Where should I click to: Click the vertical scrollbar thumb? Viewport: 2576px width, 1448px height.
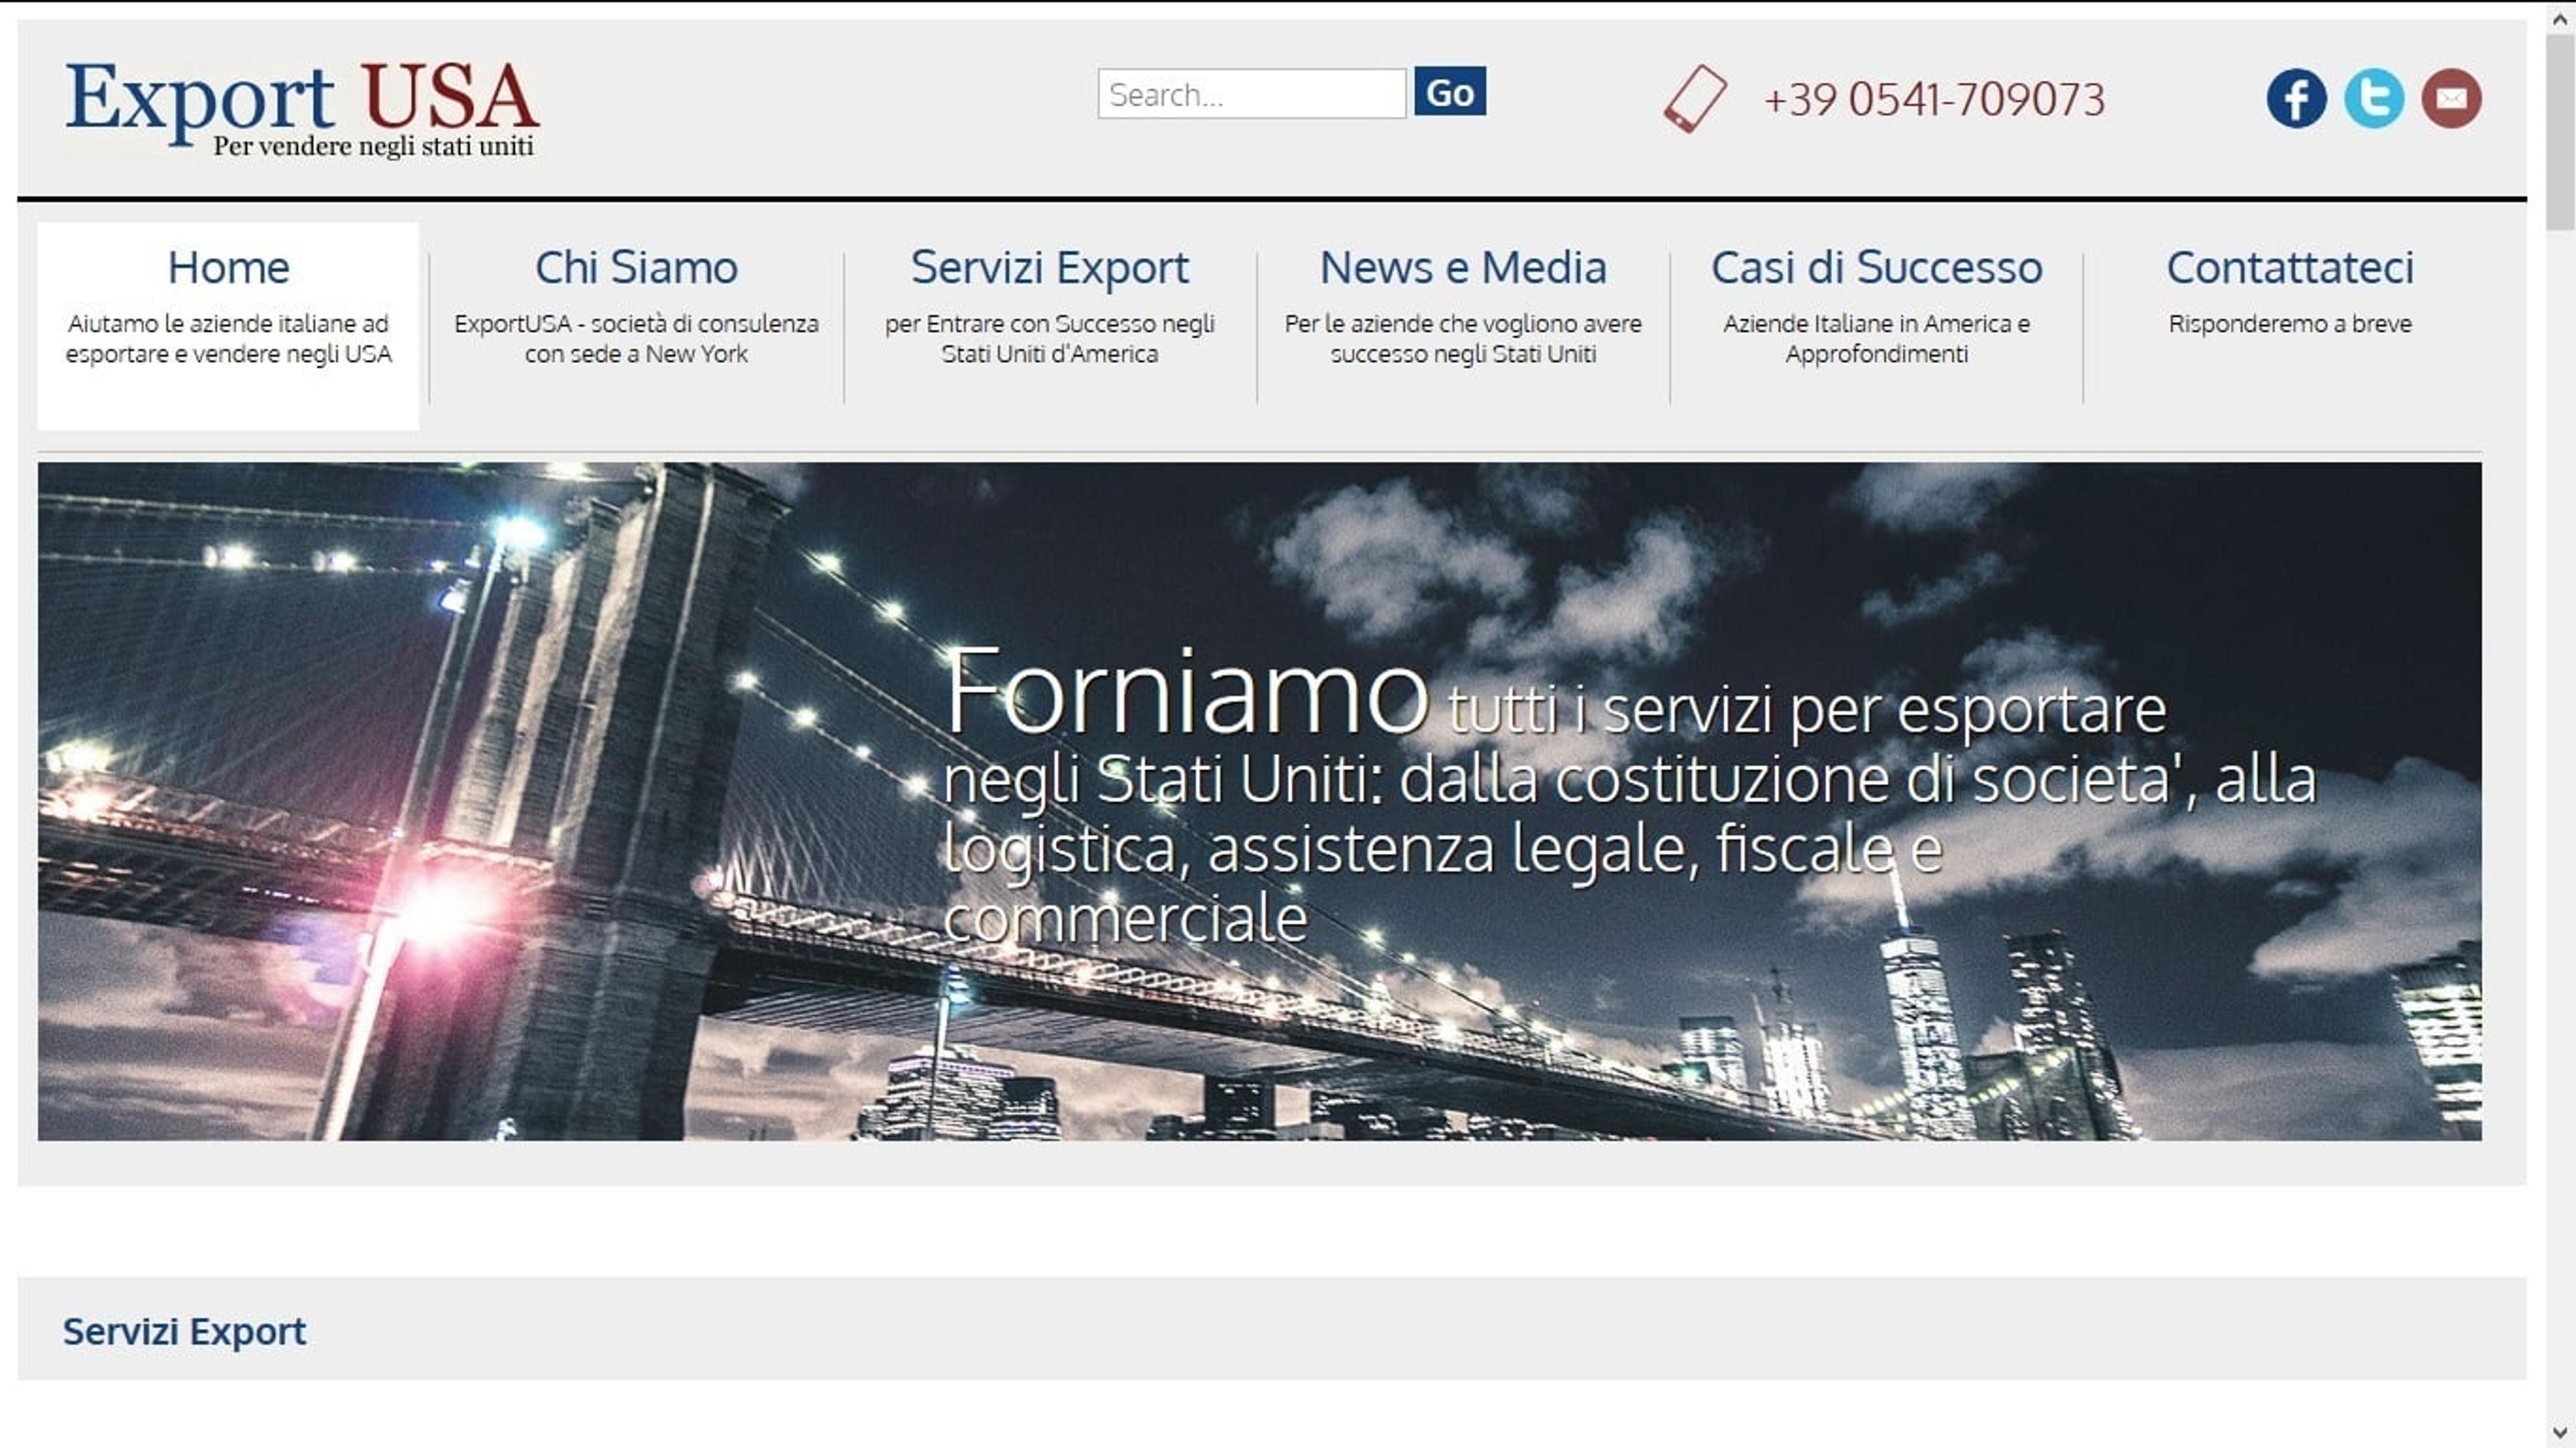2559,133
